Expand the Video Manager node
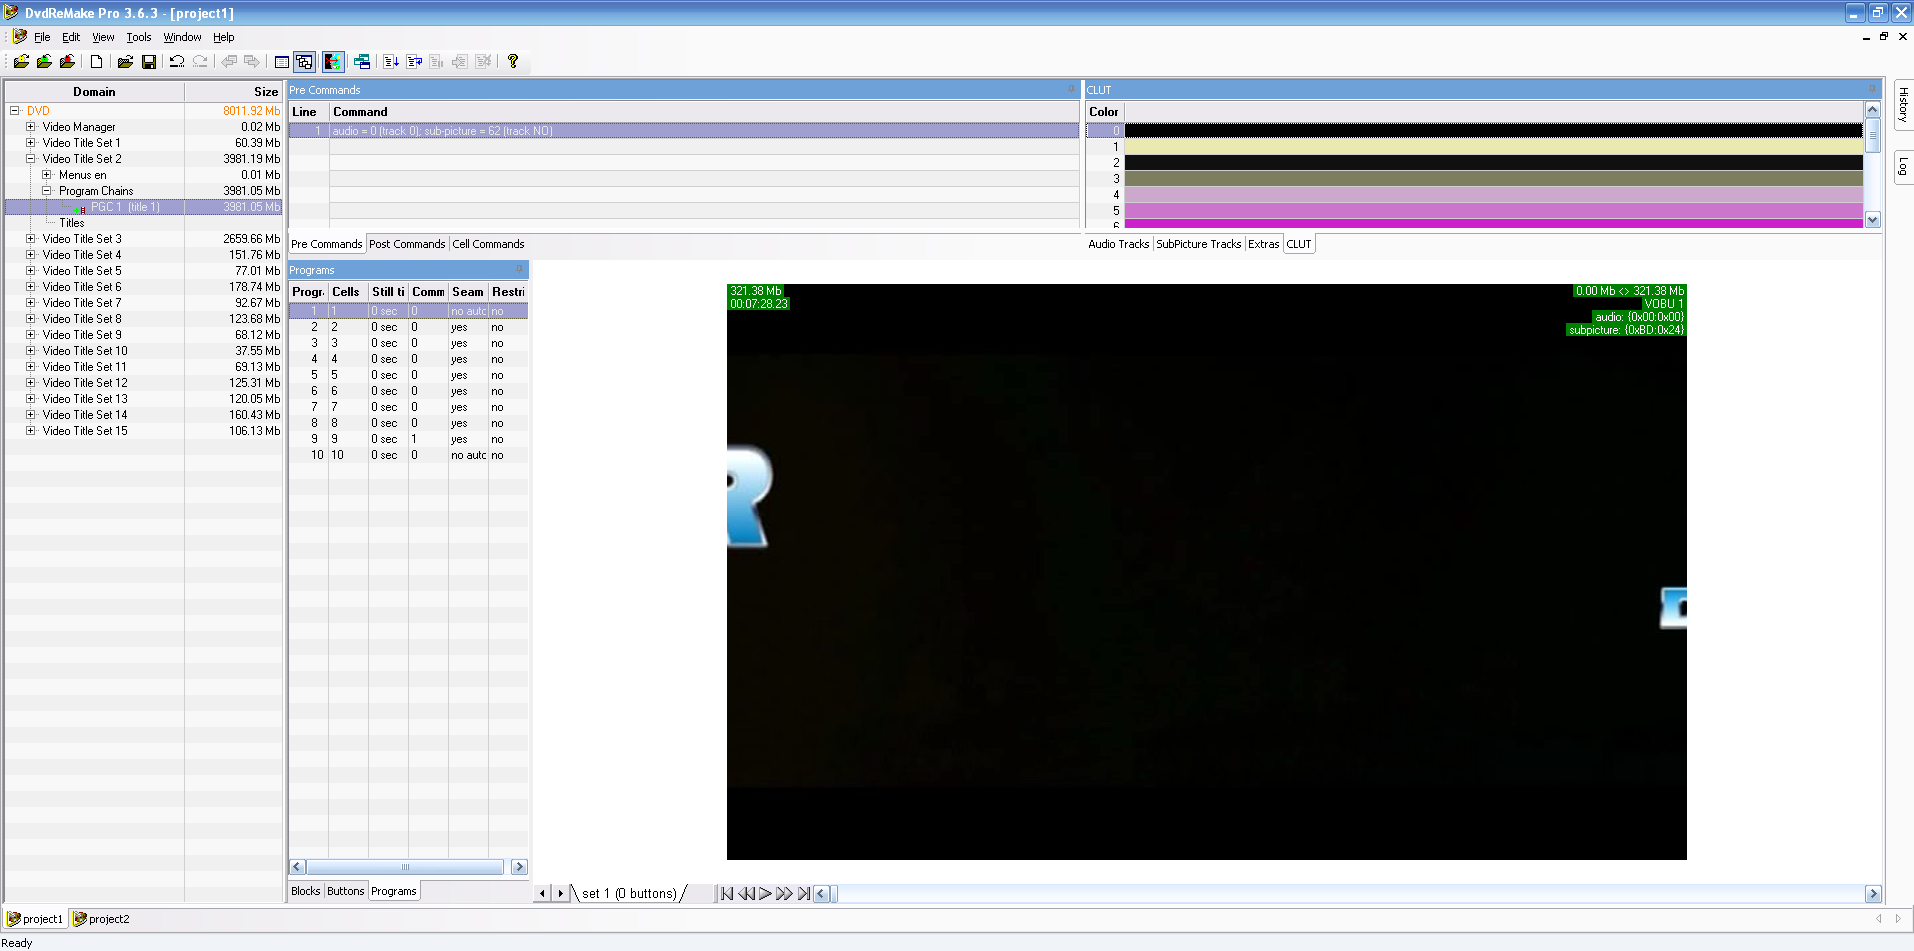This screenshot has height=951, width=1914. click(31, 127)
